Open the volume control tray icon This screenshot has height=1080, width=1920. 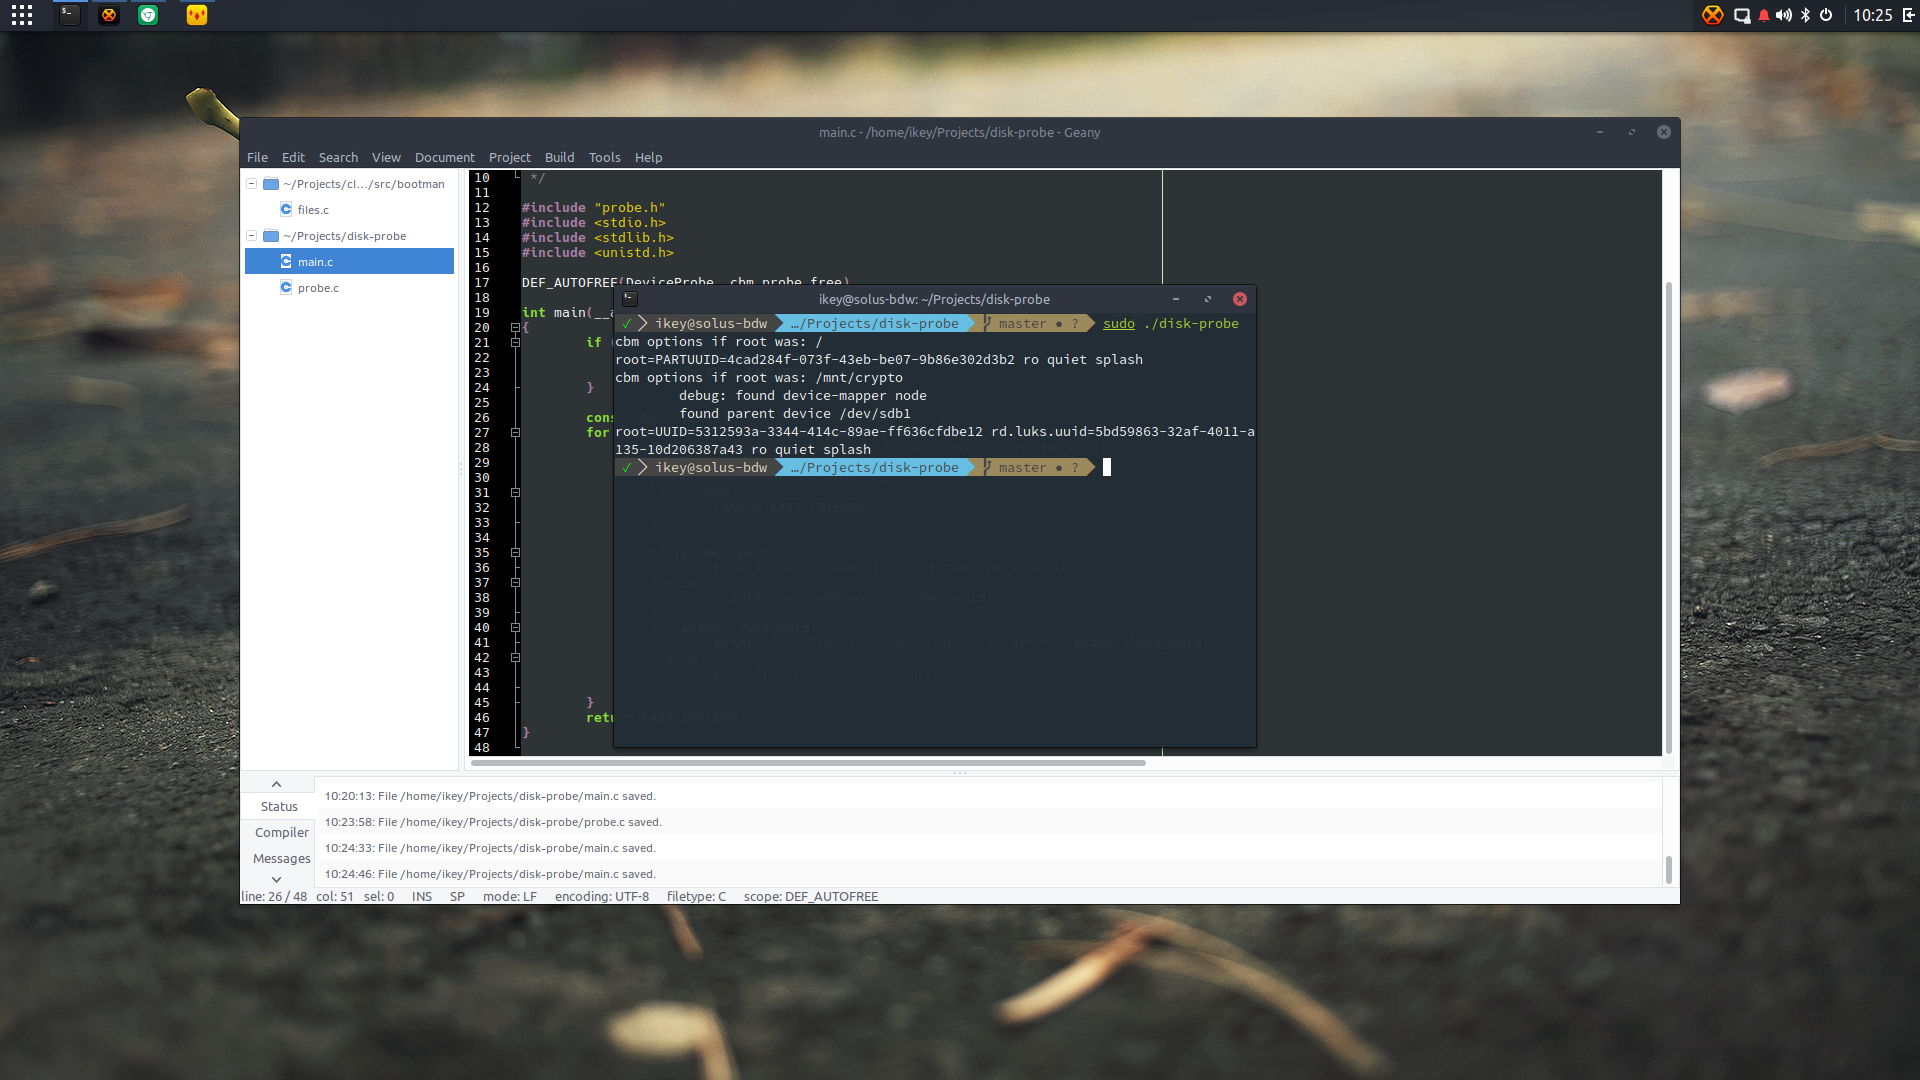coord(1784,15)
